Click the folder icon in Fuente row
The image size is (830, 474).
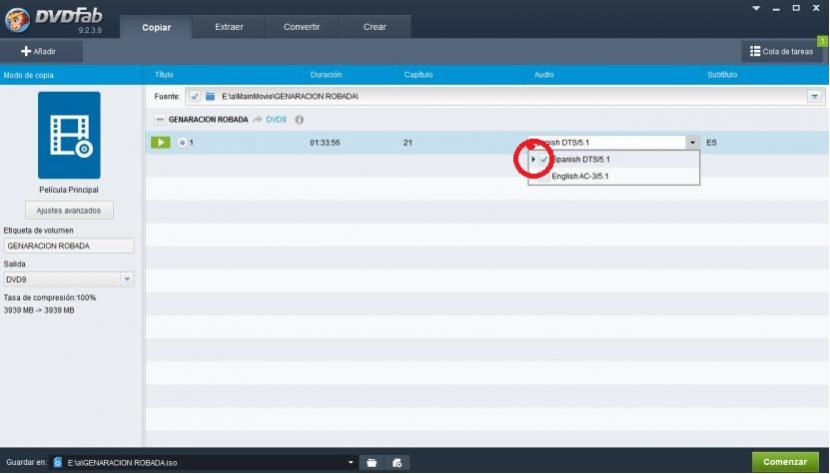(210, 96)
